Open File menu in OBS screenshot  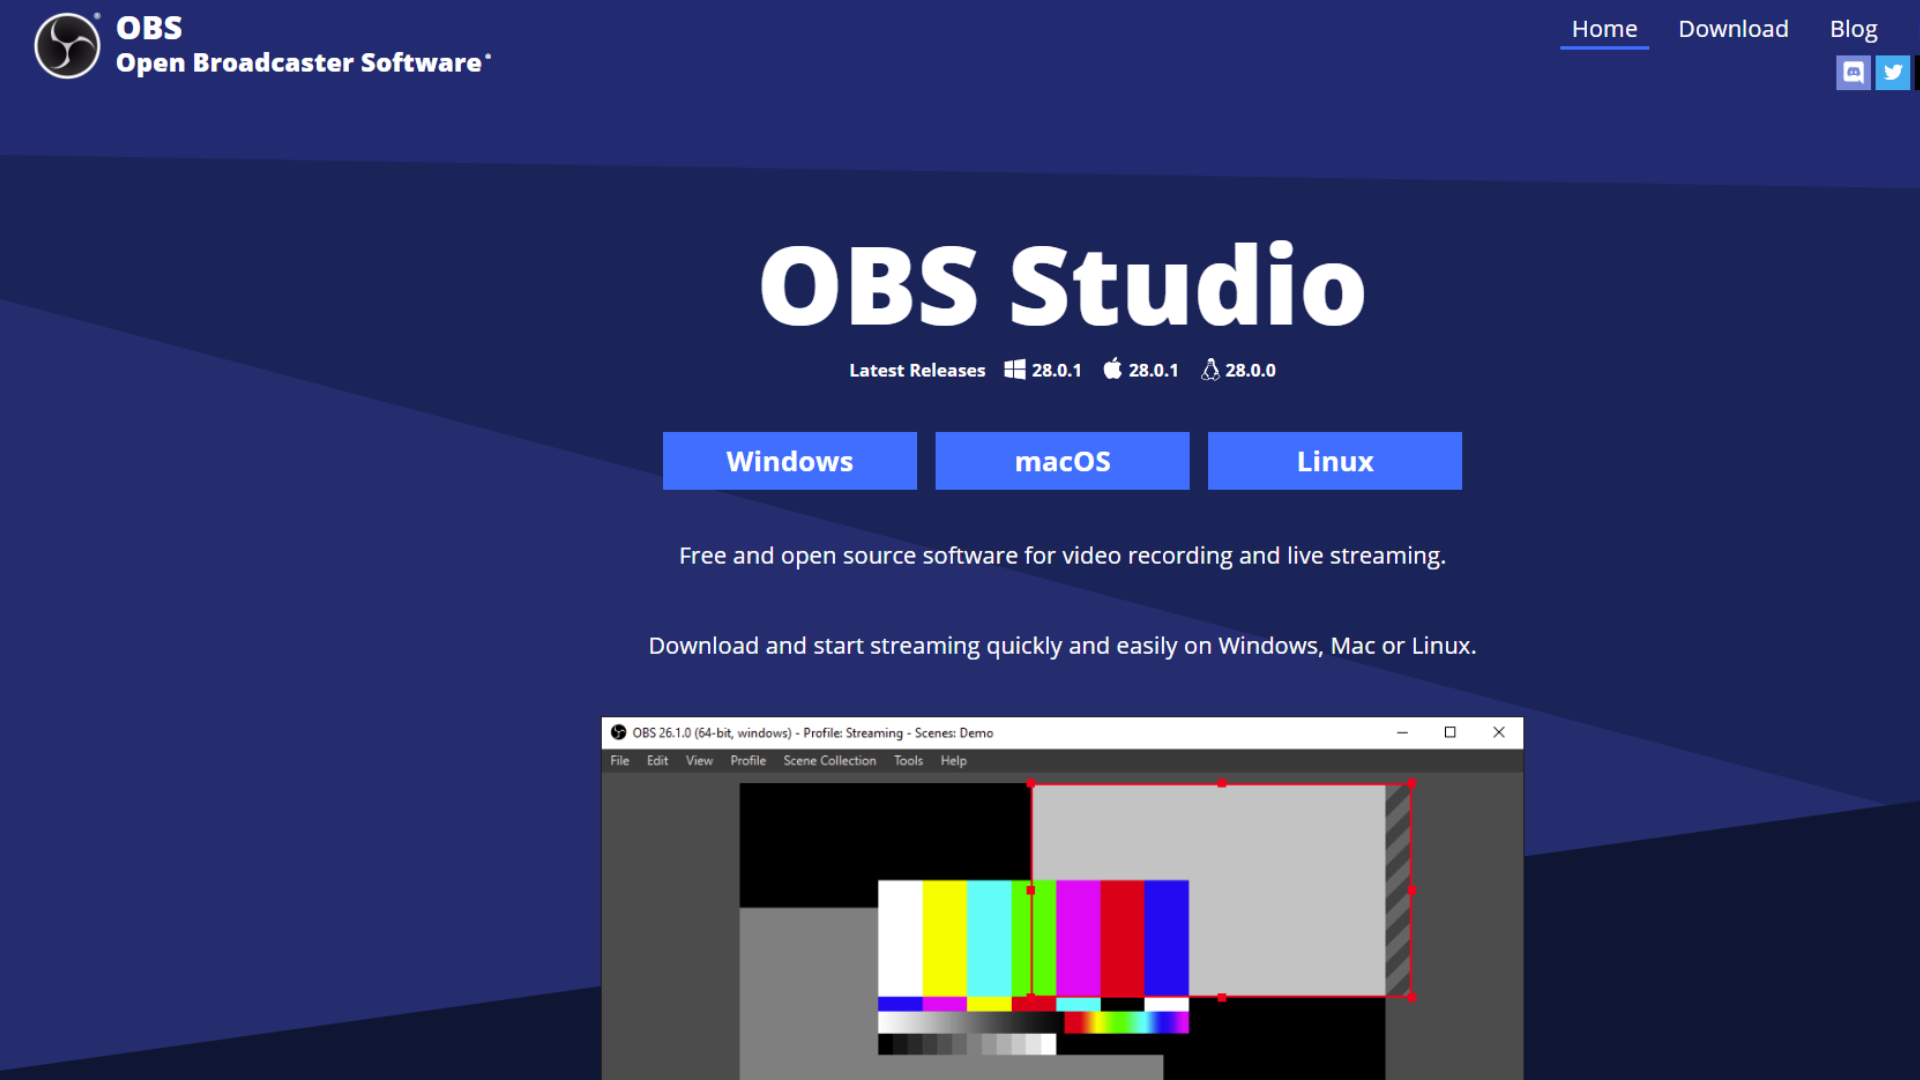pyautogui.click(x=620, y=761)
